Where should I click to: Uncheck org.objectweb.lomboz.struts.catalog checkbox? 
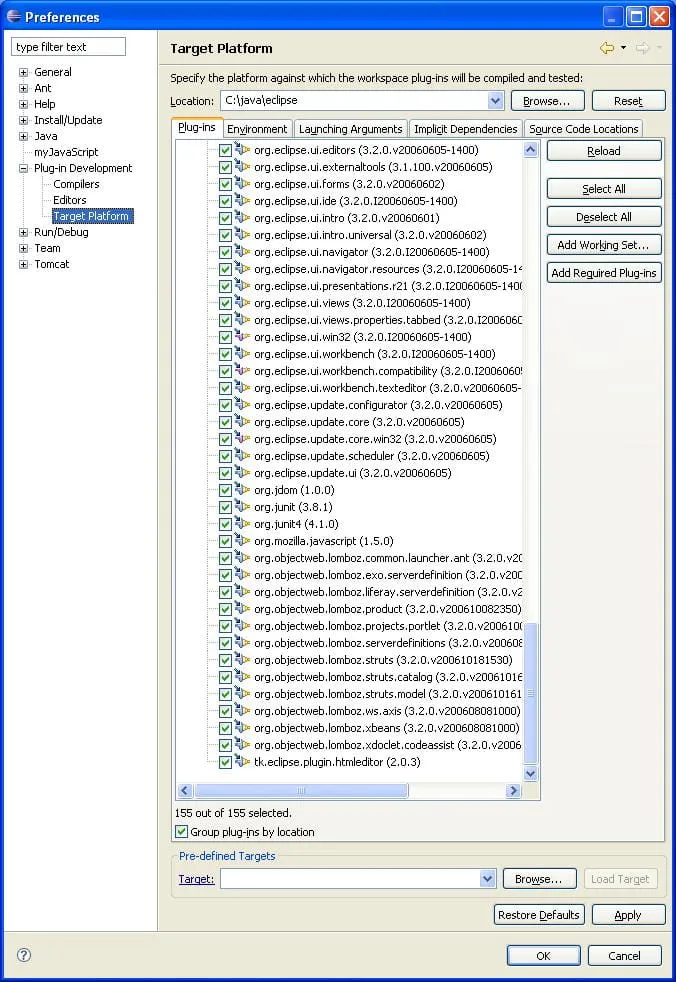(x=226, y=677)
